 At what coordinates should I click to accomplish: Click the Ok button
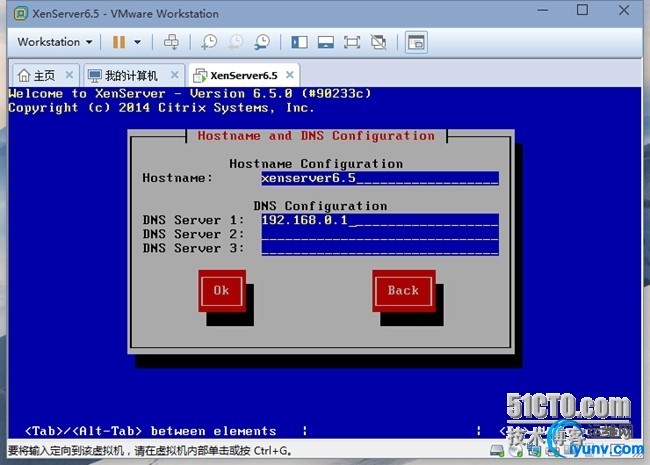[x=222, y=291]
